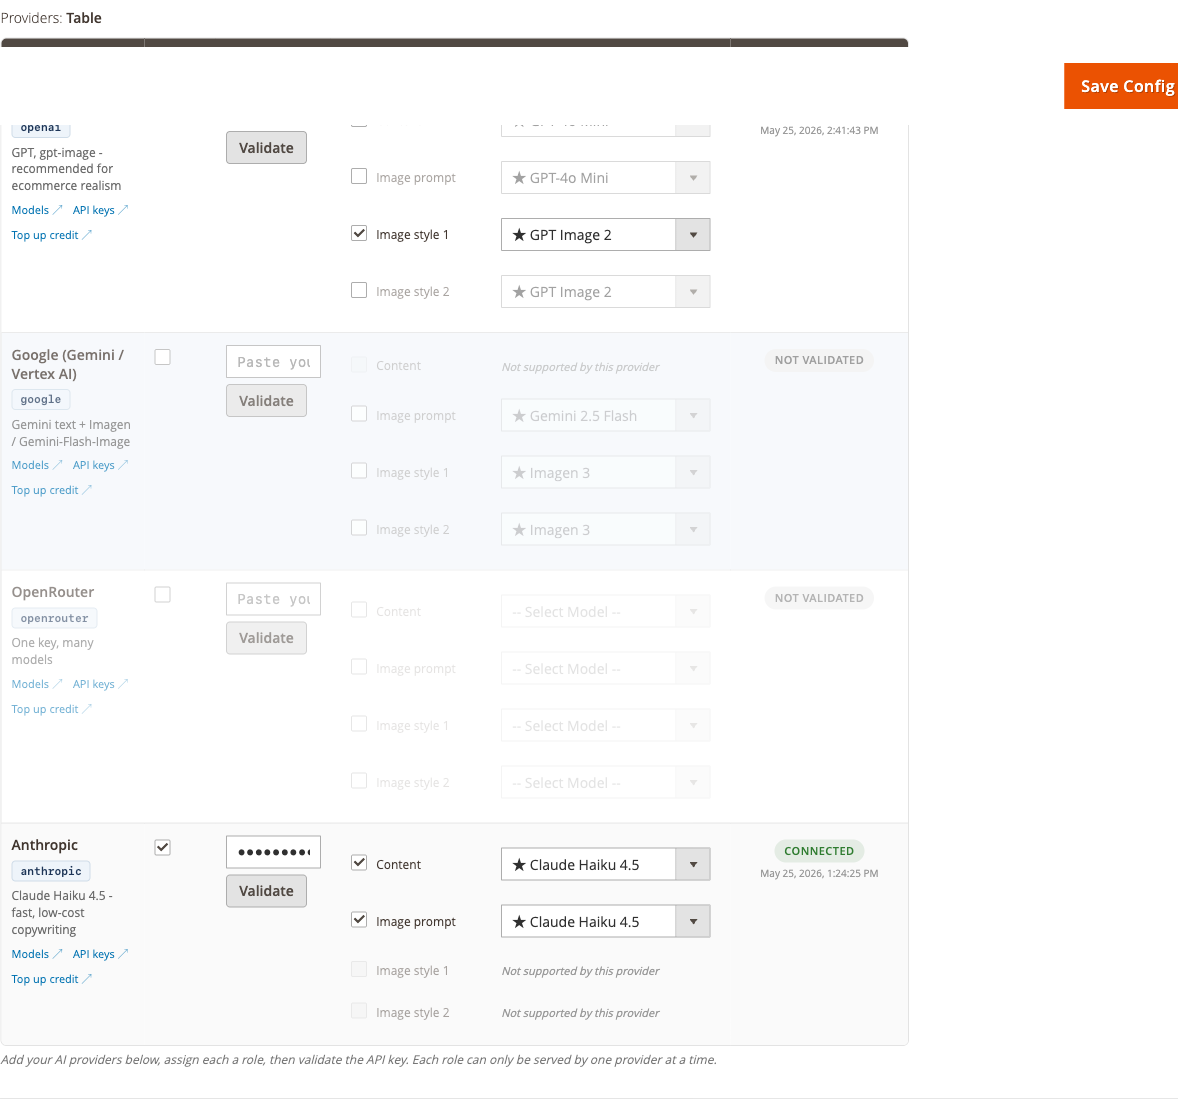Screen dimensions: 1178x1099
Task: Check OpenAI Image prompt role
Action: (359, 177)
